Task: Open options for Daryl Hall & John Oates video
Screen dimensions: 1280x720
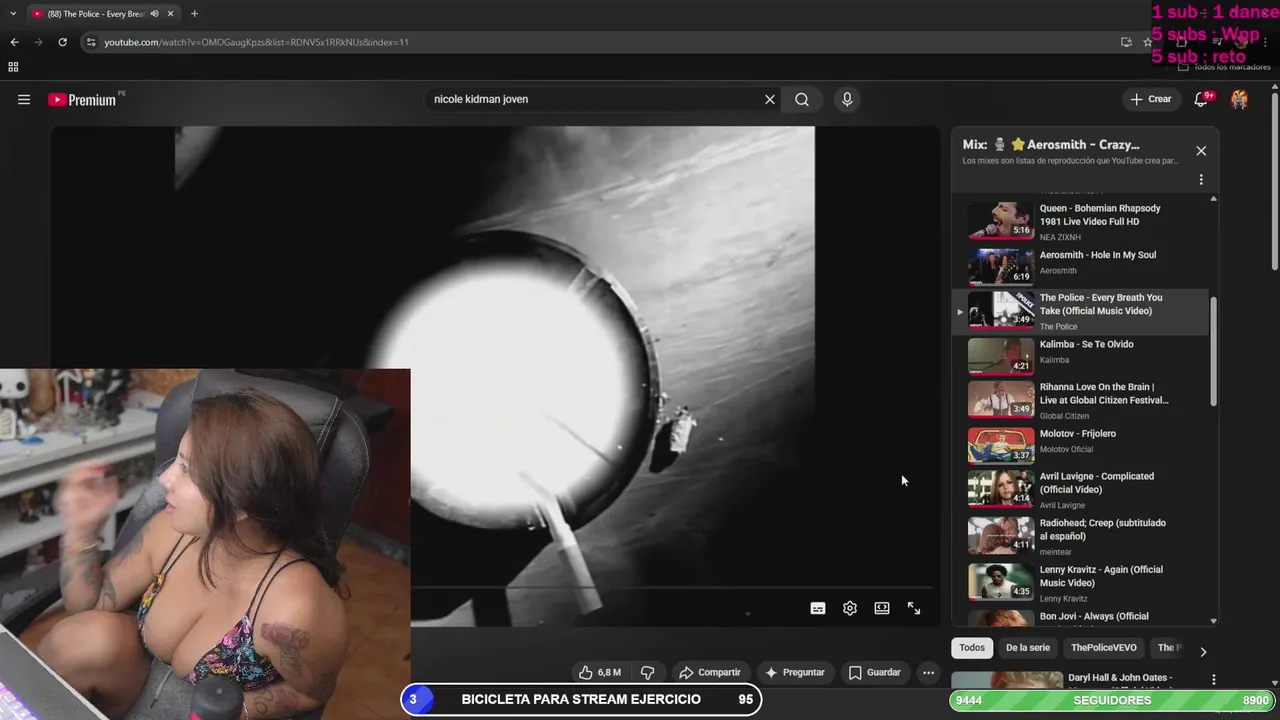Action: coord(1213,679)
